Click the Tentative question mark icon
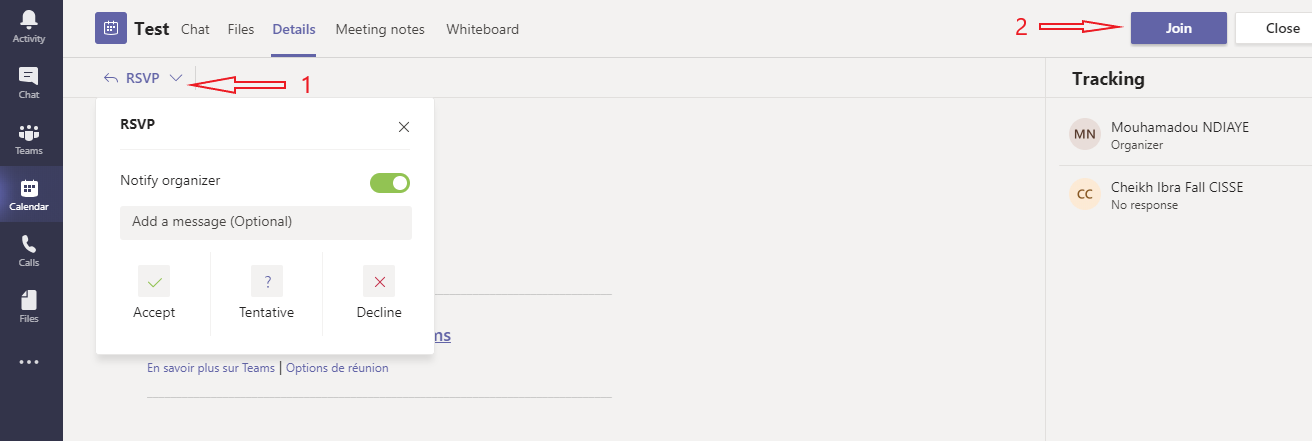 point(267,282)
